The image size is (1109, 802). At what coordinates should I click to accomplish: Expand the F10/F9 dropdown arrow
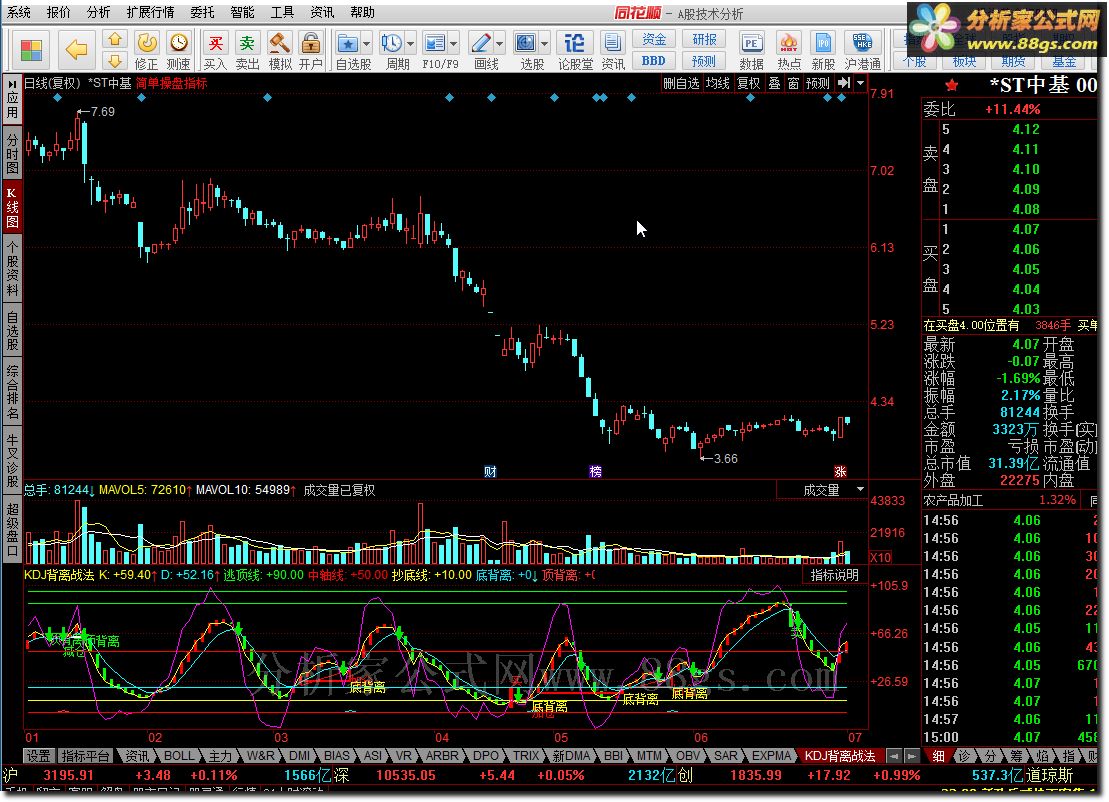point(453,44)
